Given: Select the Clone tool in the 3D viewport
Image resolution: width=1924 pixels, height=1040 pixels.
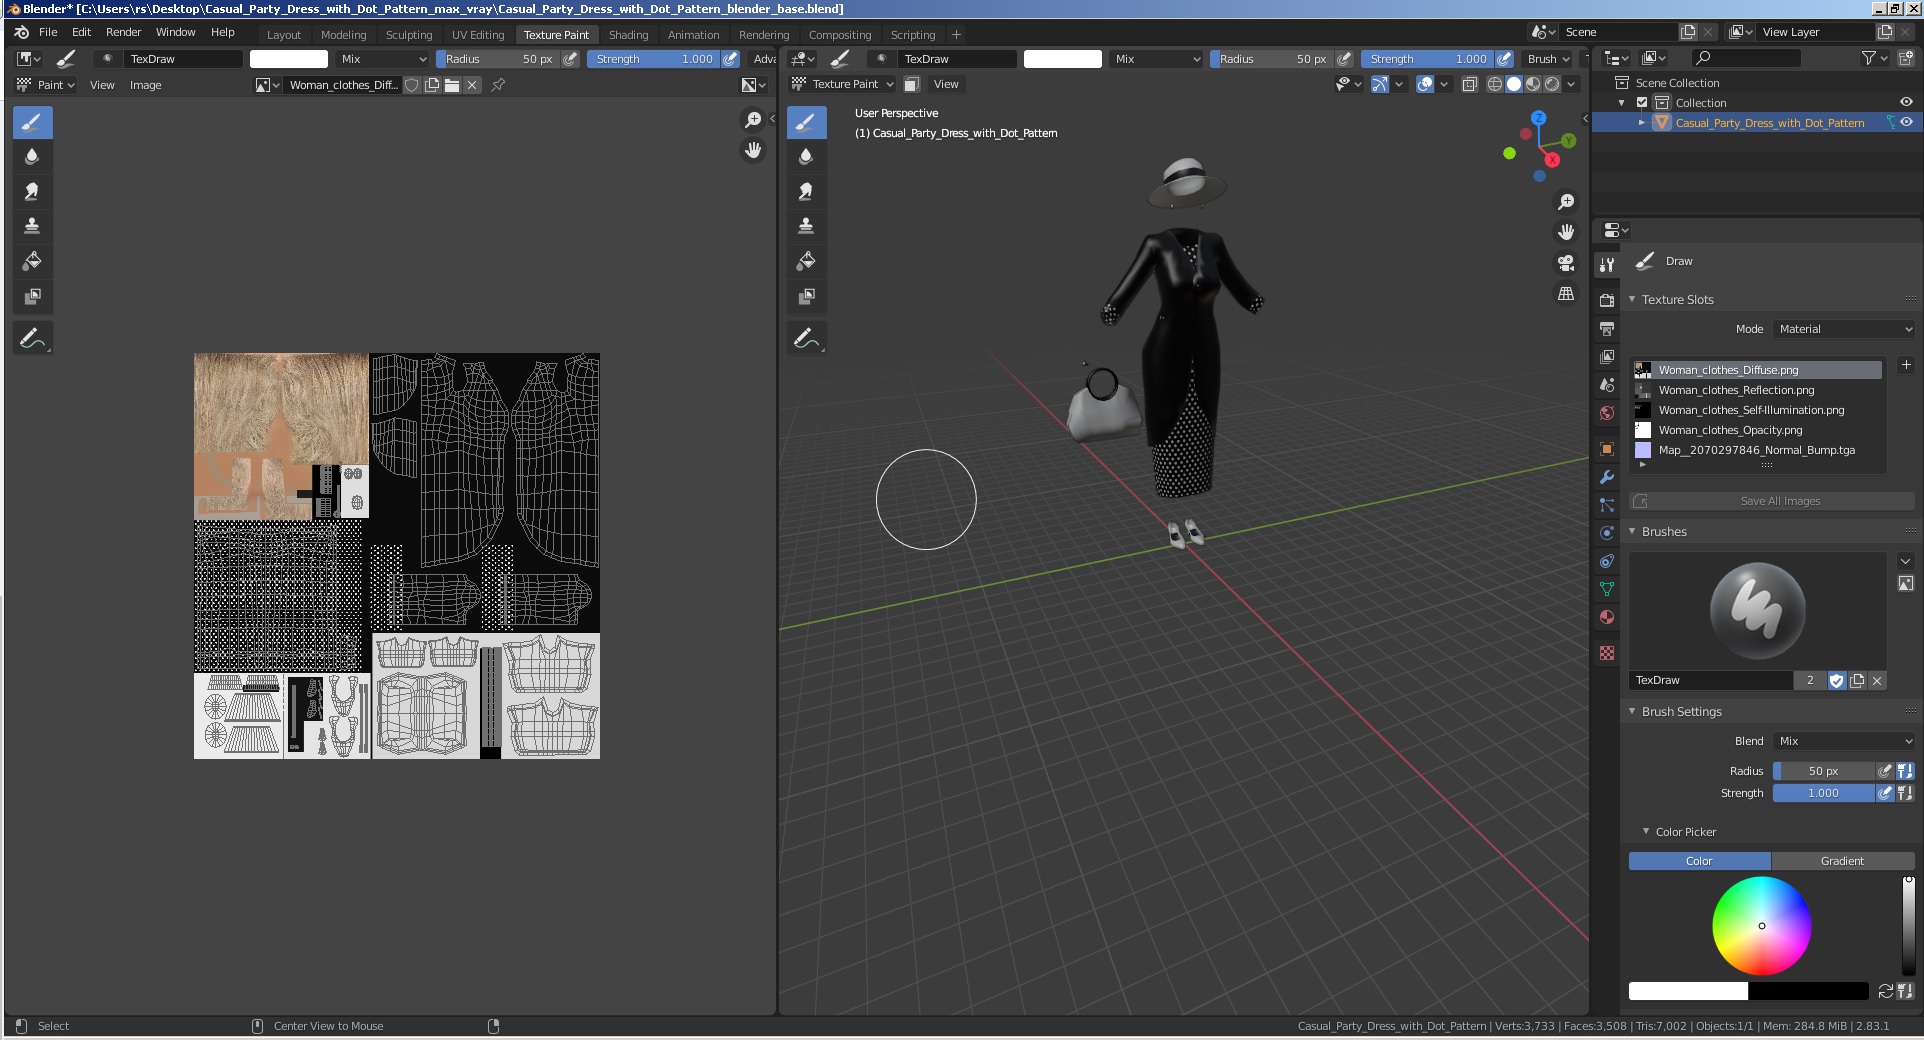Looking at the screenshot, I should 806,227.
